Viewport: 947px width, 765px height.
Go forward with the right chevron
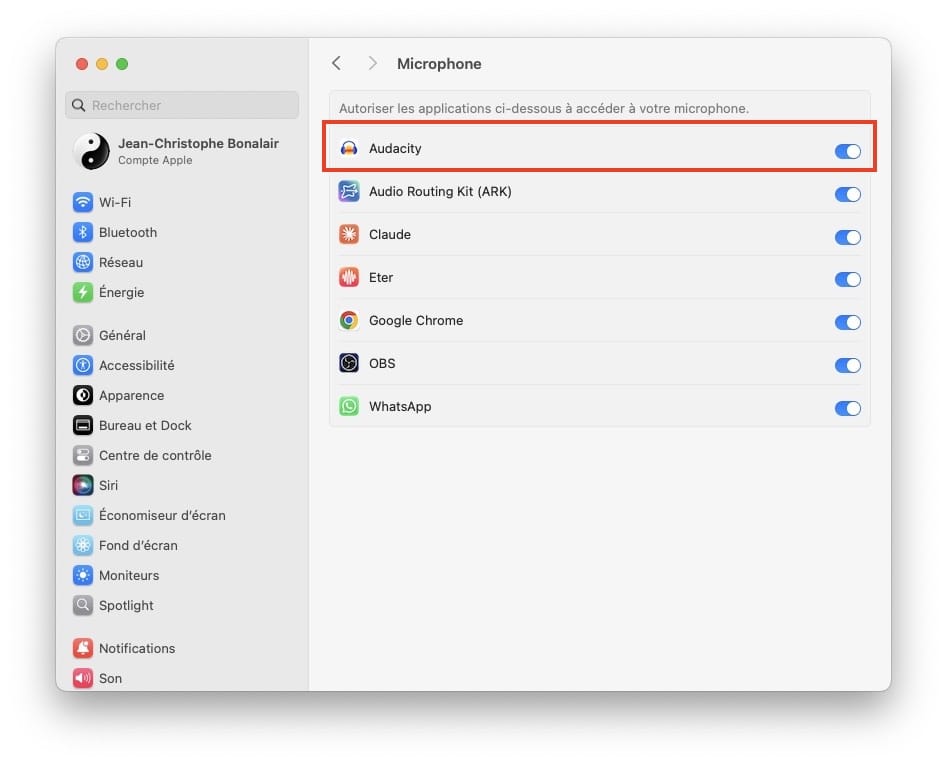(x=373, y=63)
